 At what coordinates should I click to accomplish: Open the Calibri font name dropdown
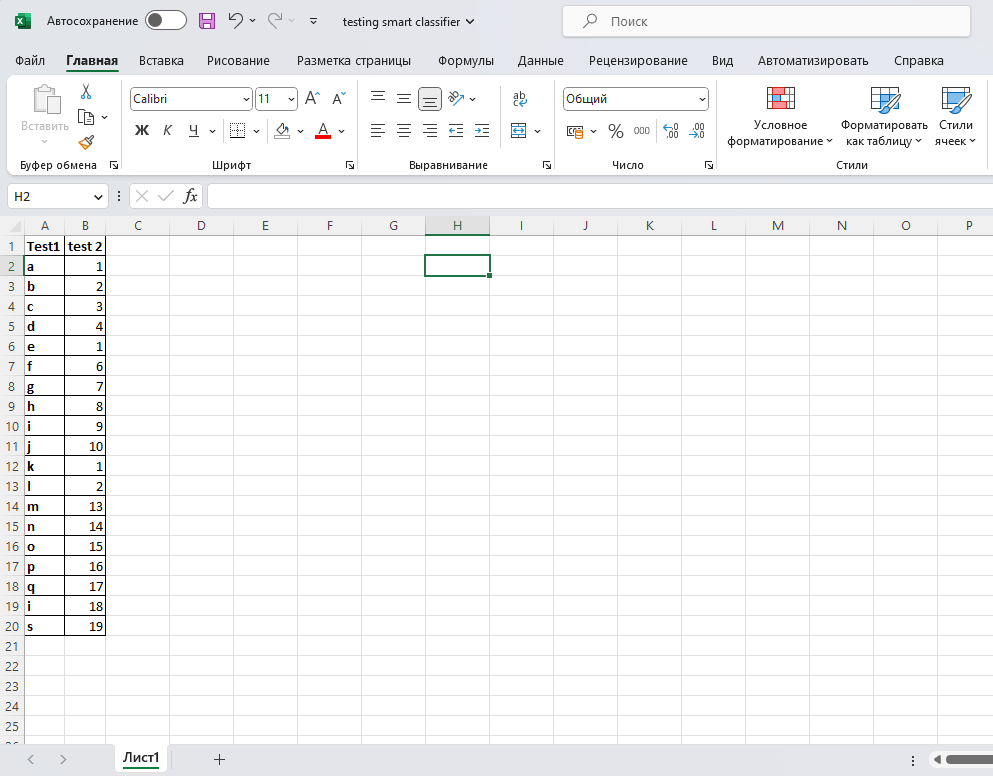click(x=246, y=99)
